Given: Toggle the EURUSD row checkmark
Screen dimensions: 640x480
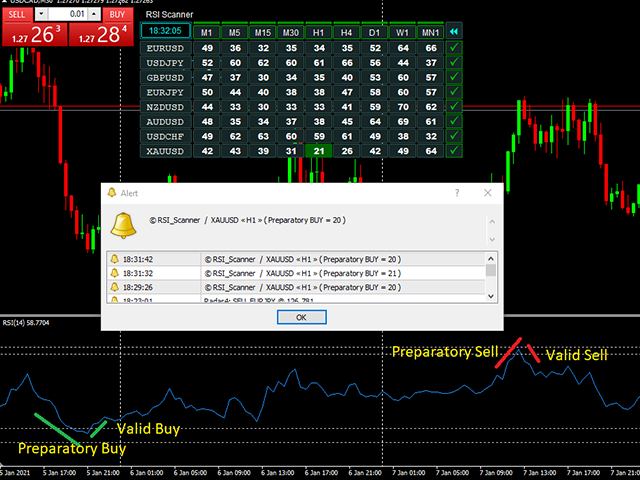Looking at the screenshot, I should tap(455, 47).
